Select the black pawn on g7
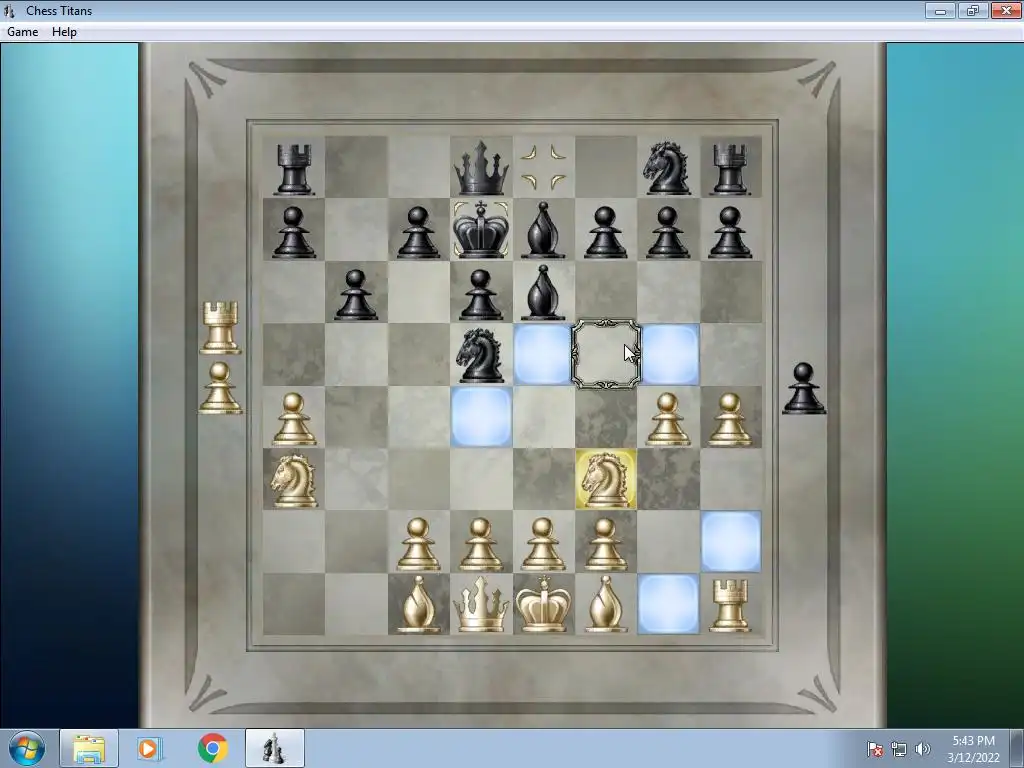 tap(667, 232)
